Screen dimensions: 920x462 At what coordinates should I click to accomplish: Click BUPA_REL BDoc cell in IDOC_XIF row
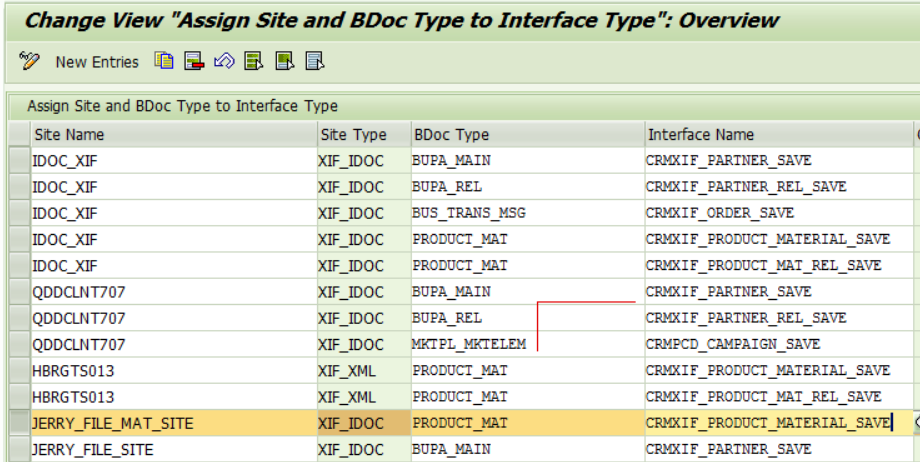click(528, 187)
